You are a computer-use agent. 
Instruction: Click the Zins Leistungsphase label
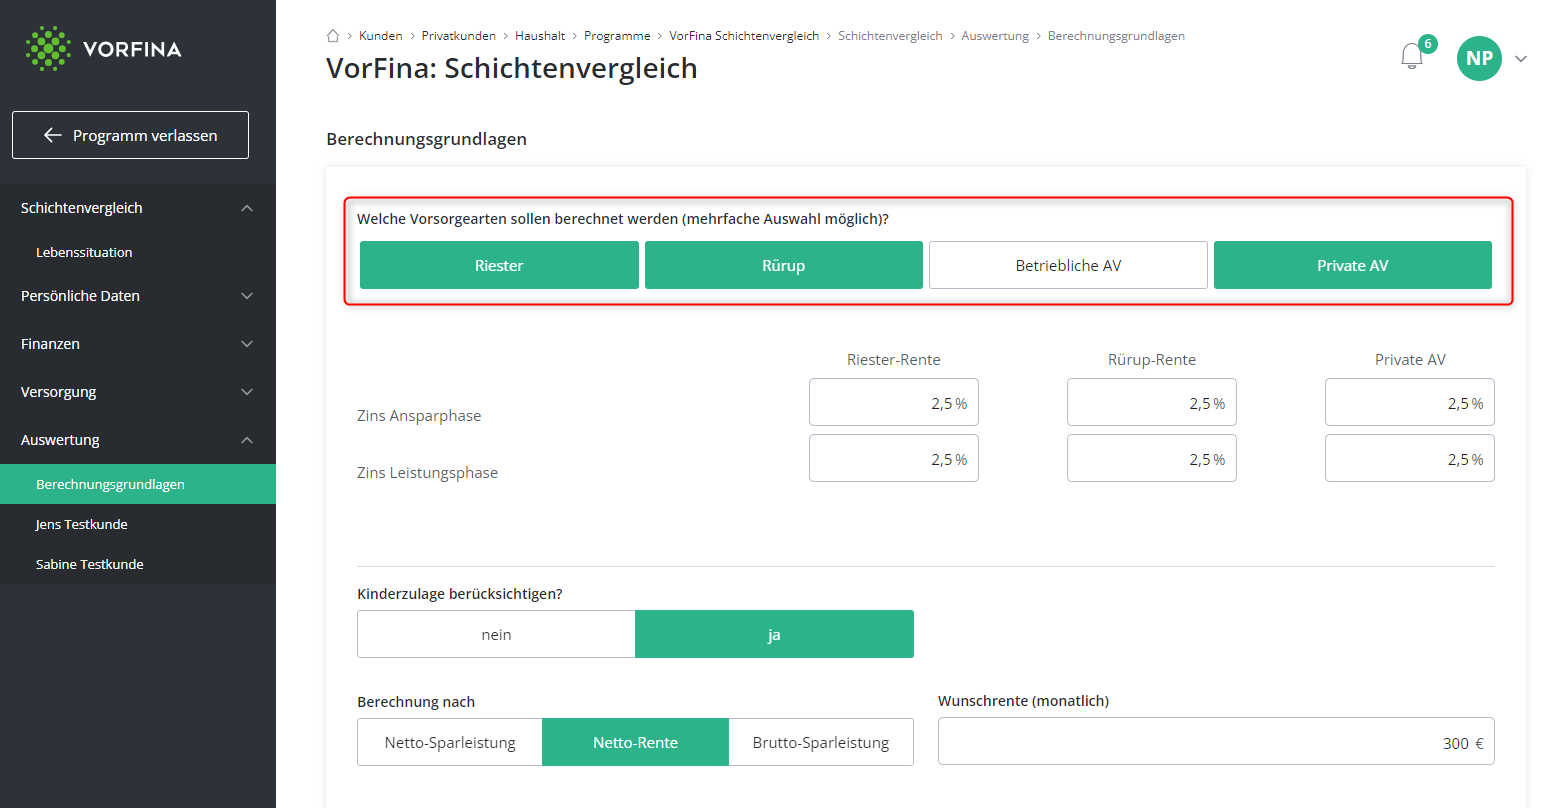point(427,473)
